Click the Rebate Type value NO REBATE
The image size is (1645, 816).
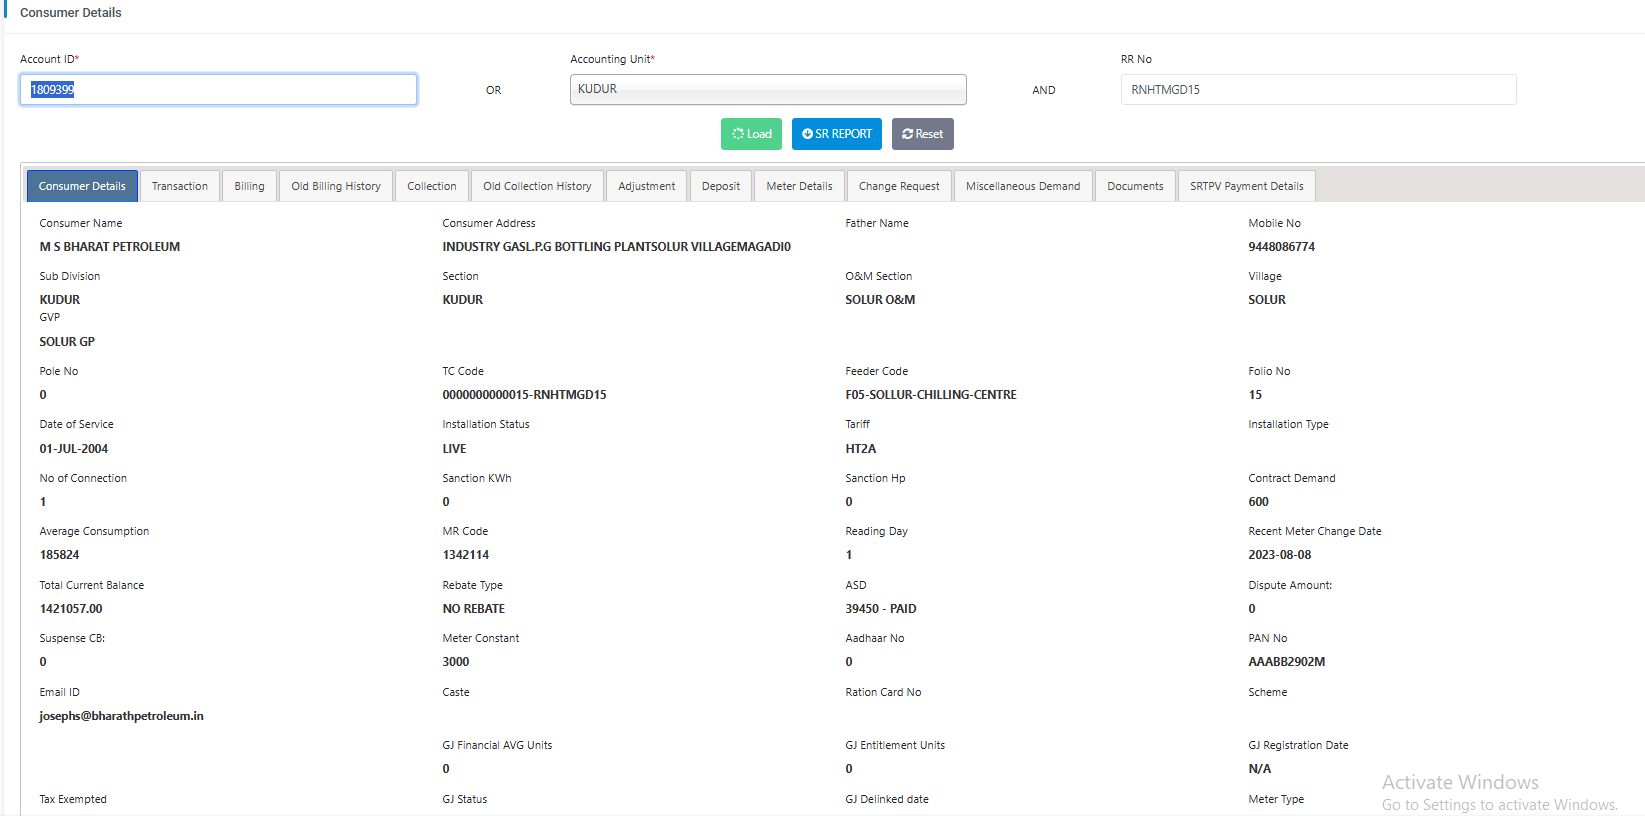(474, 609)
